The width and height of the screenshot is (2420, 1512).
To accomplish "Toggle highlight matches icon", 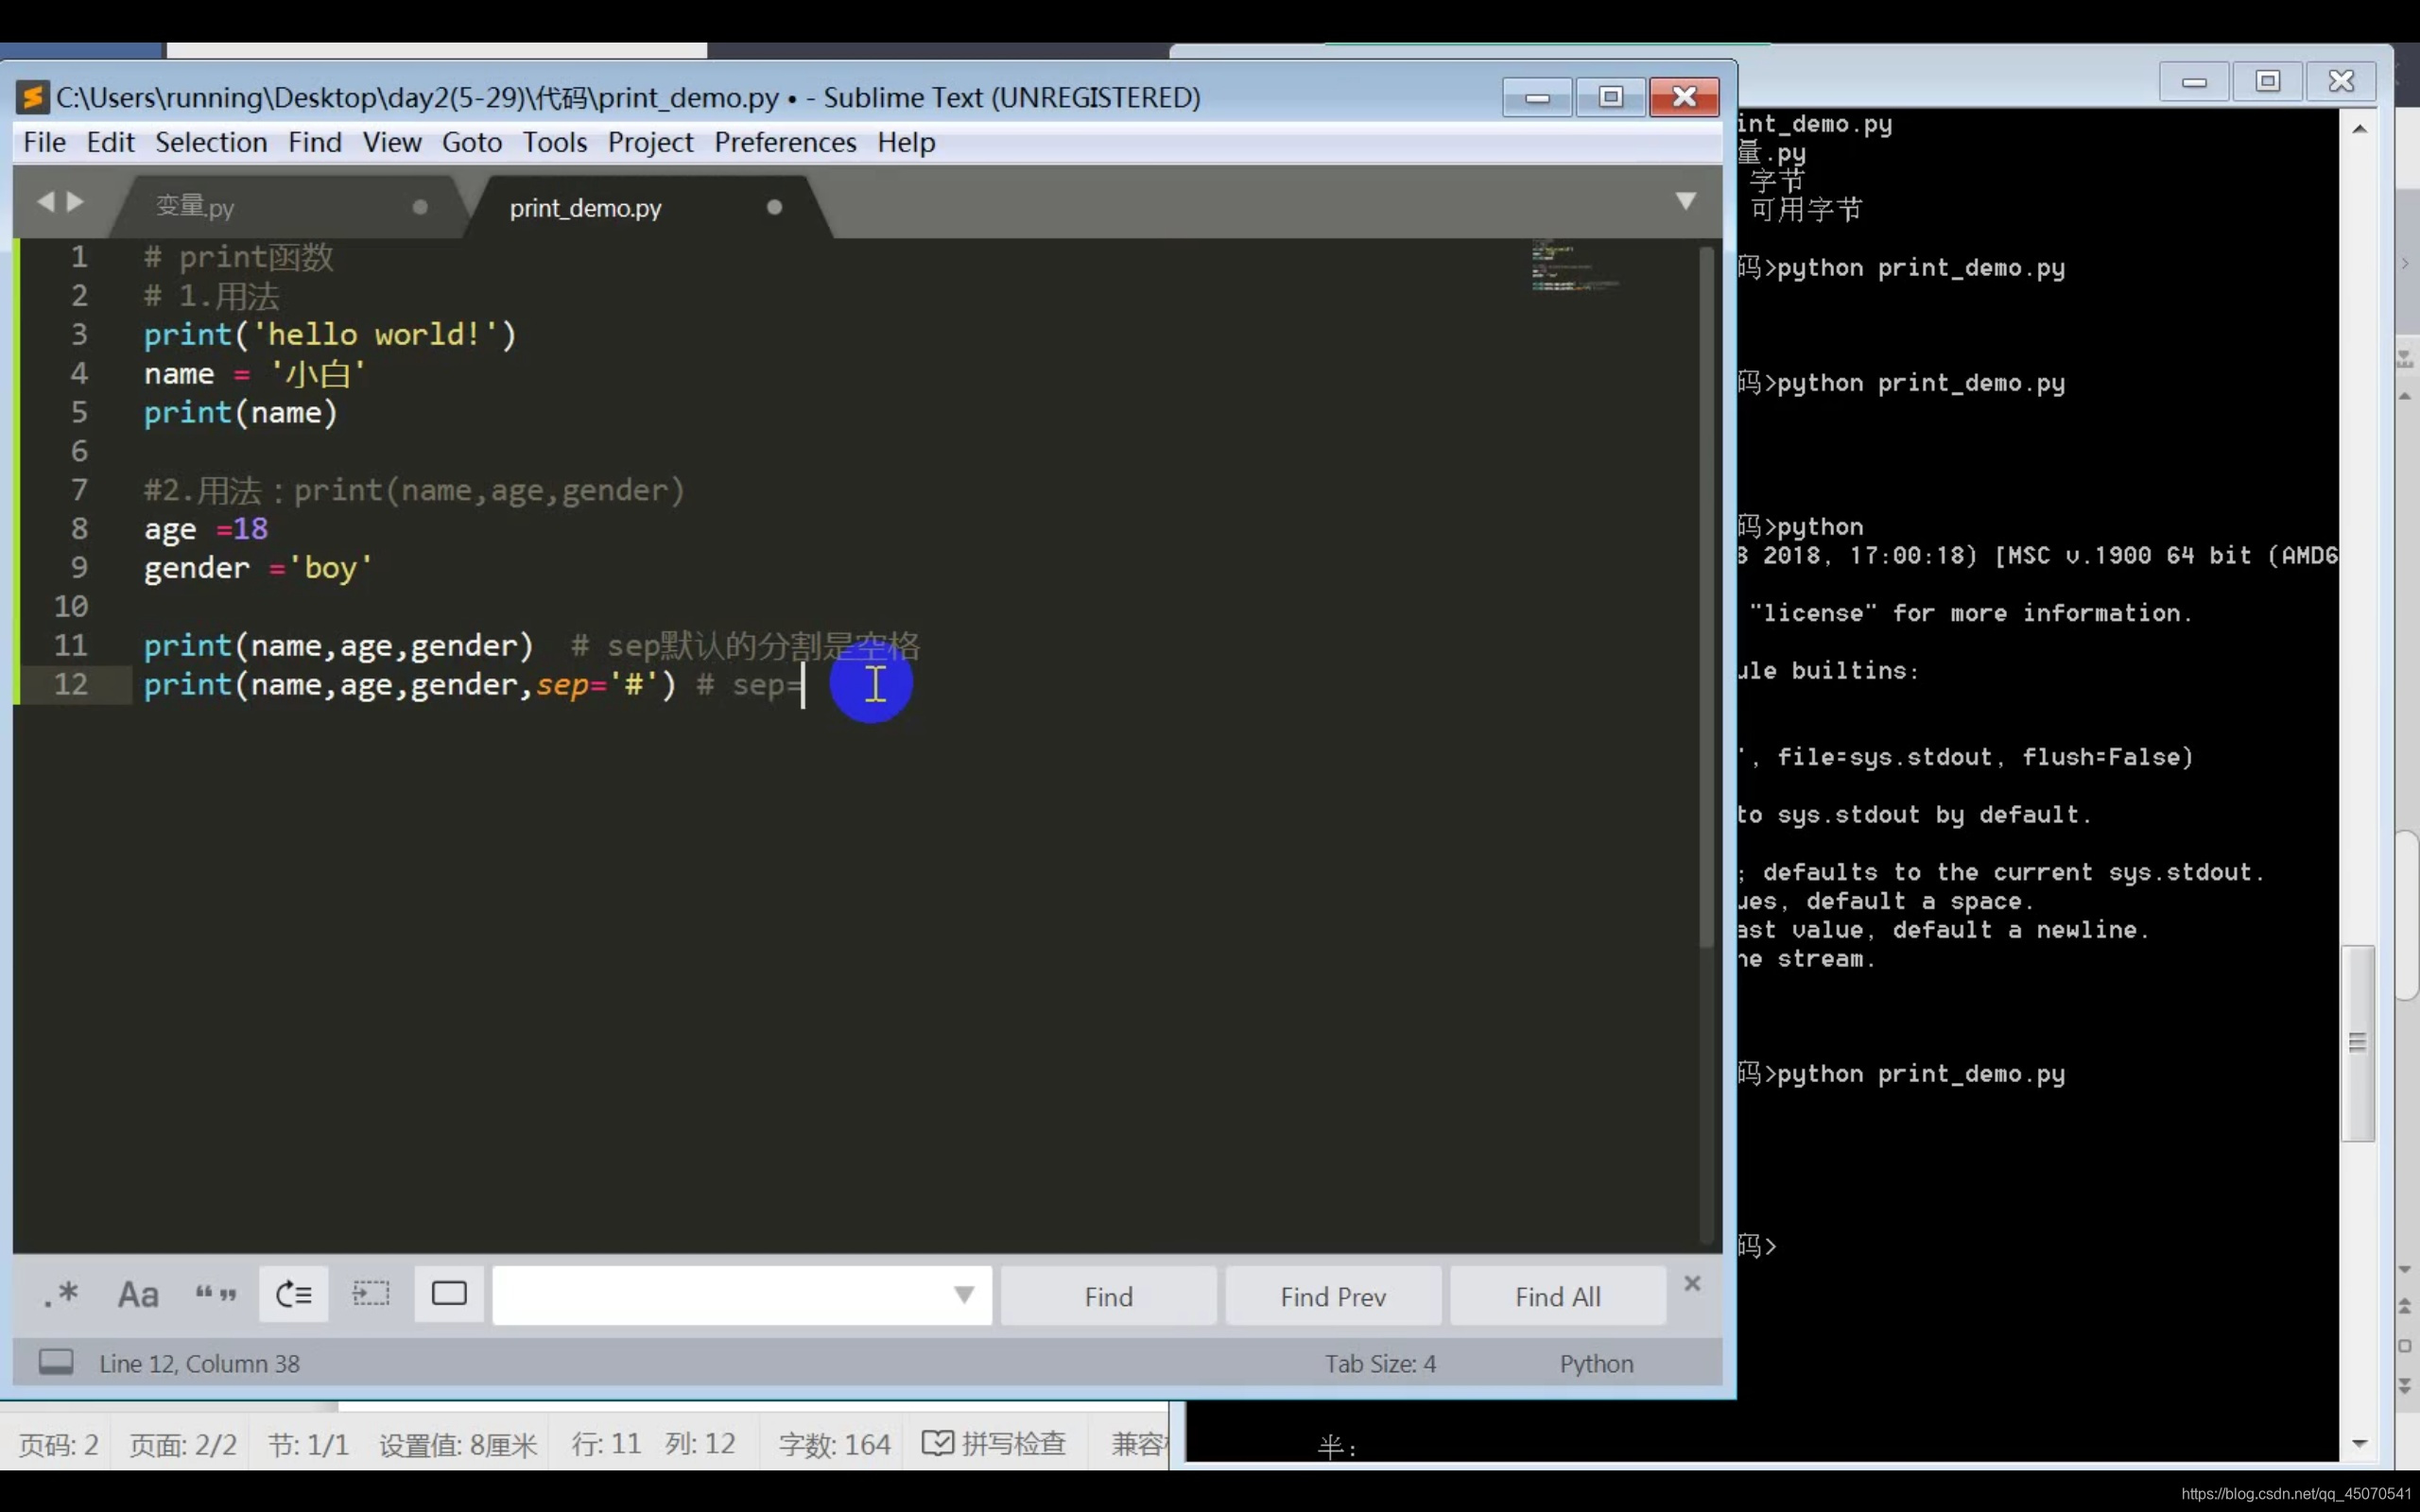I will click(449, 1295).
